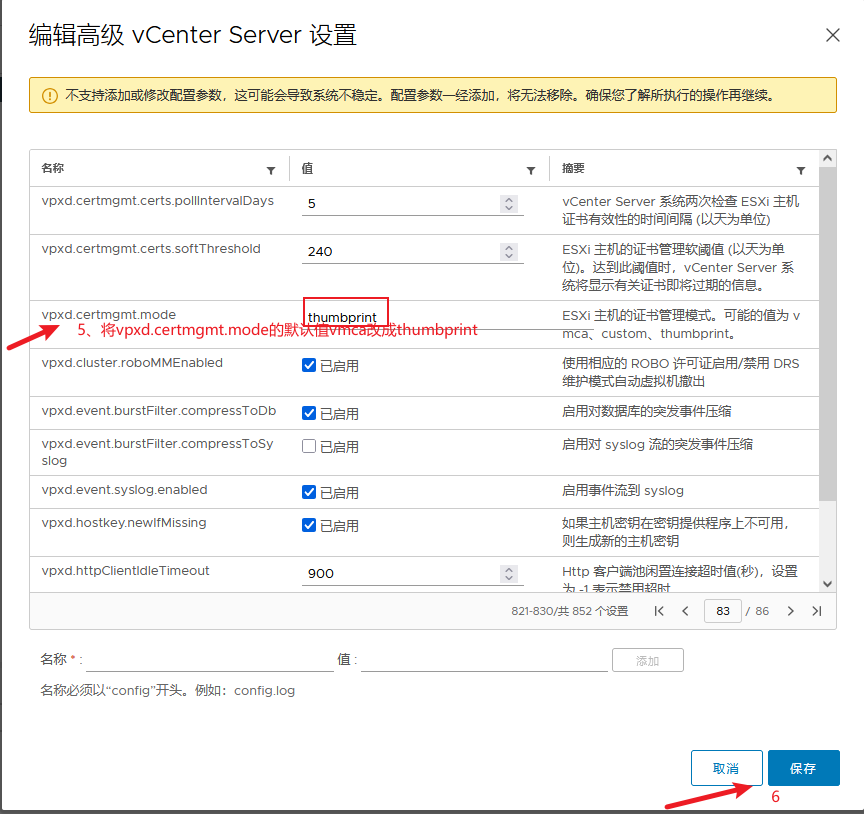Click 保存 to save settings
This screenshot has height=814, width=864.
point(803,768)
